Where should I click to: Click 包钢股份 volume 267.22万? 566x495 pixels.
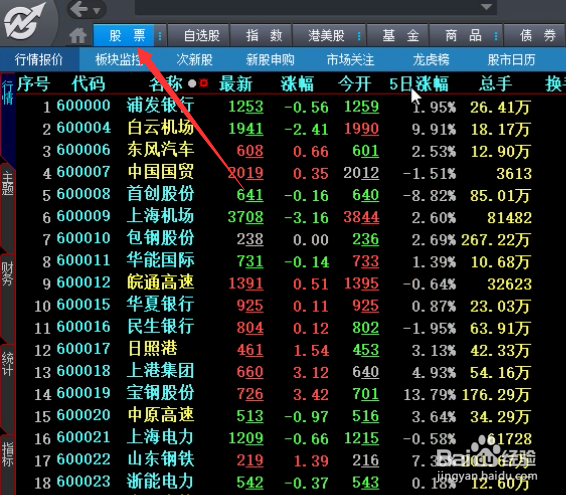(x=496, y=240)
